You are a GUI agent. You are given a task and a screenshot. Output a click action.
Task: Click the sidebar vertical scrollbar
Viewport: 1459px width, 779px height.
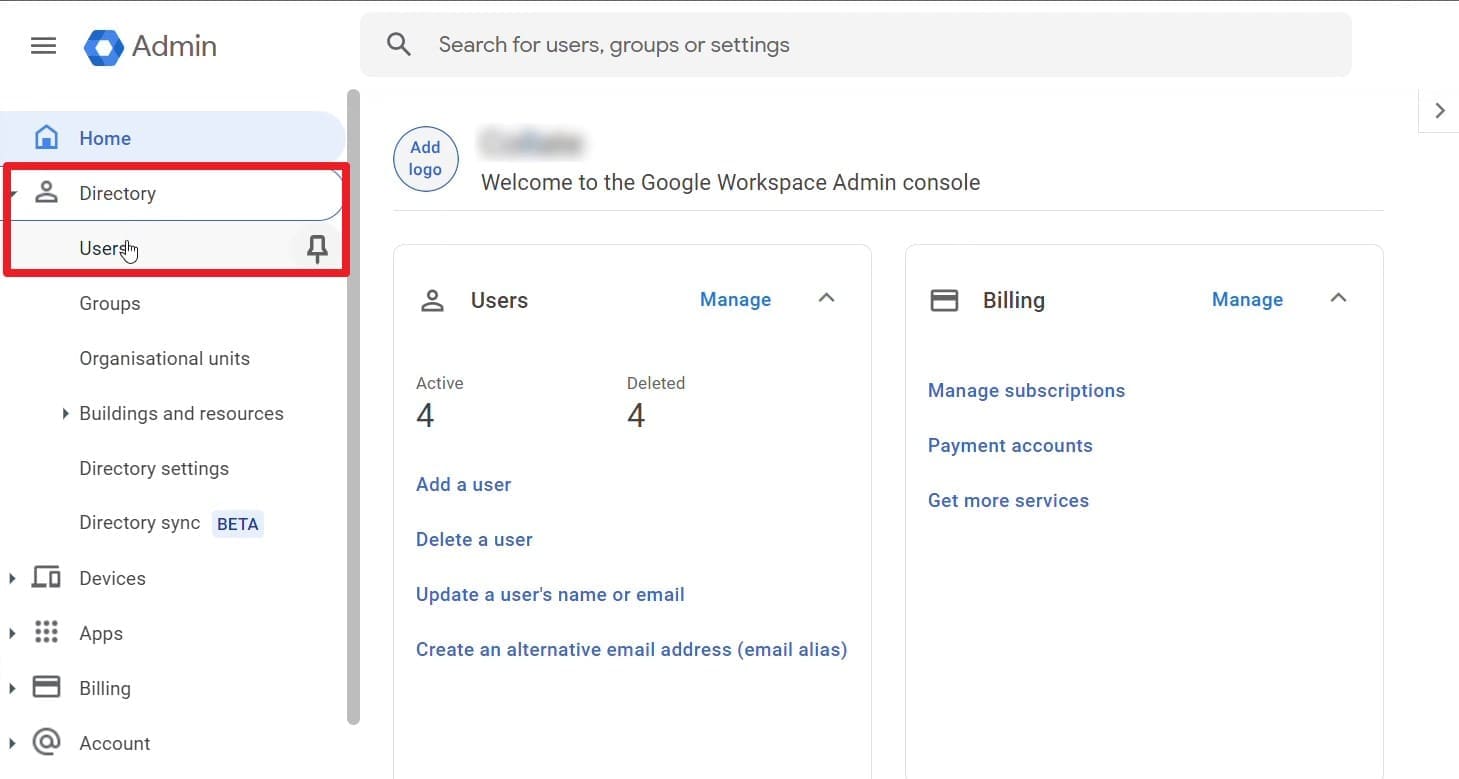[x=353, y=407]
